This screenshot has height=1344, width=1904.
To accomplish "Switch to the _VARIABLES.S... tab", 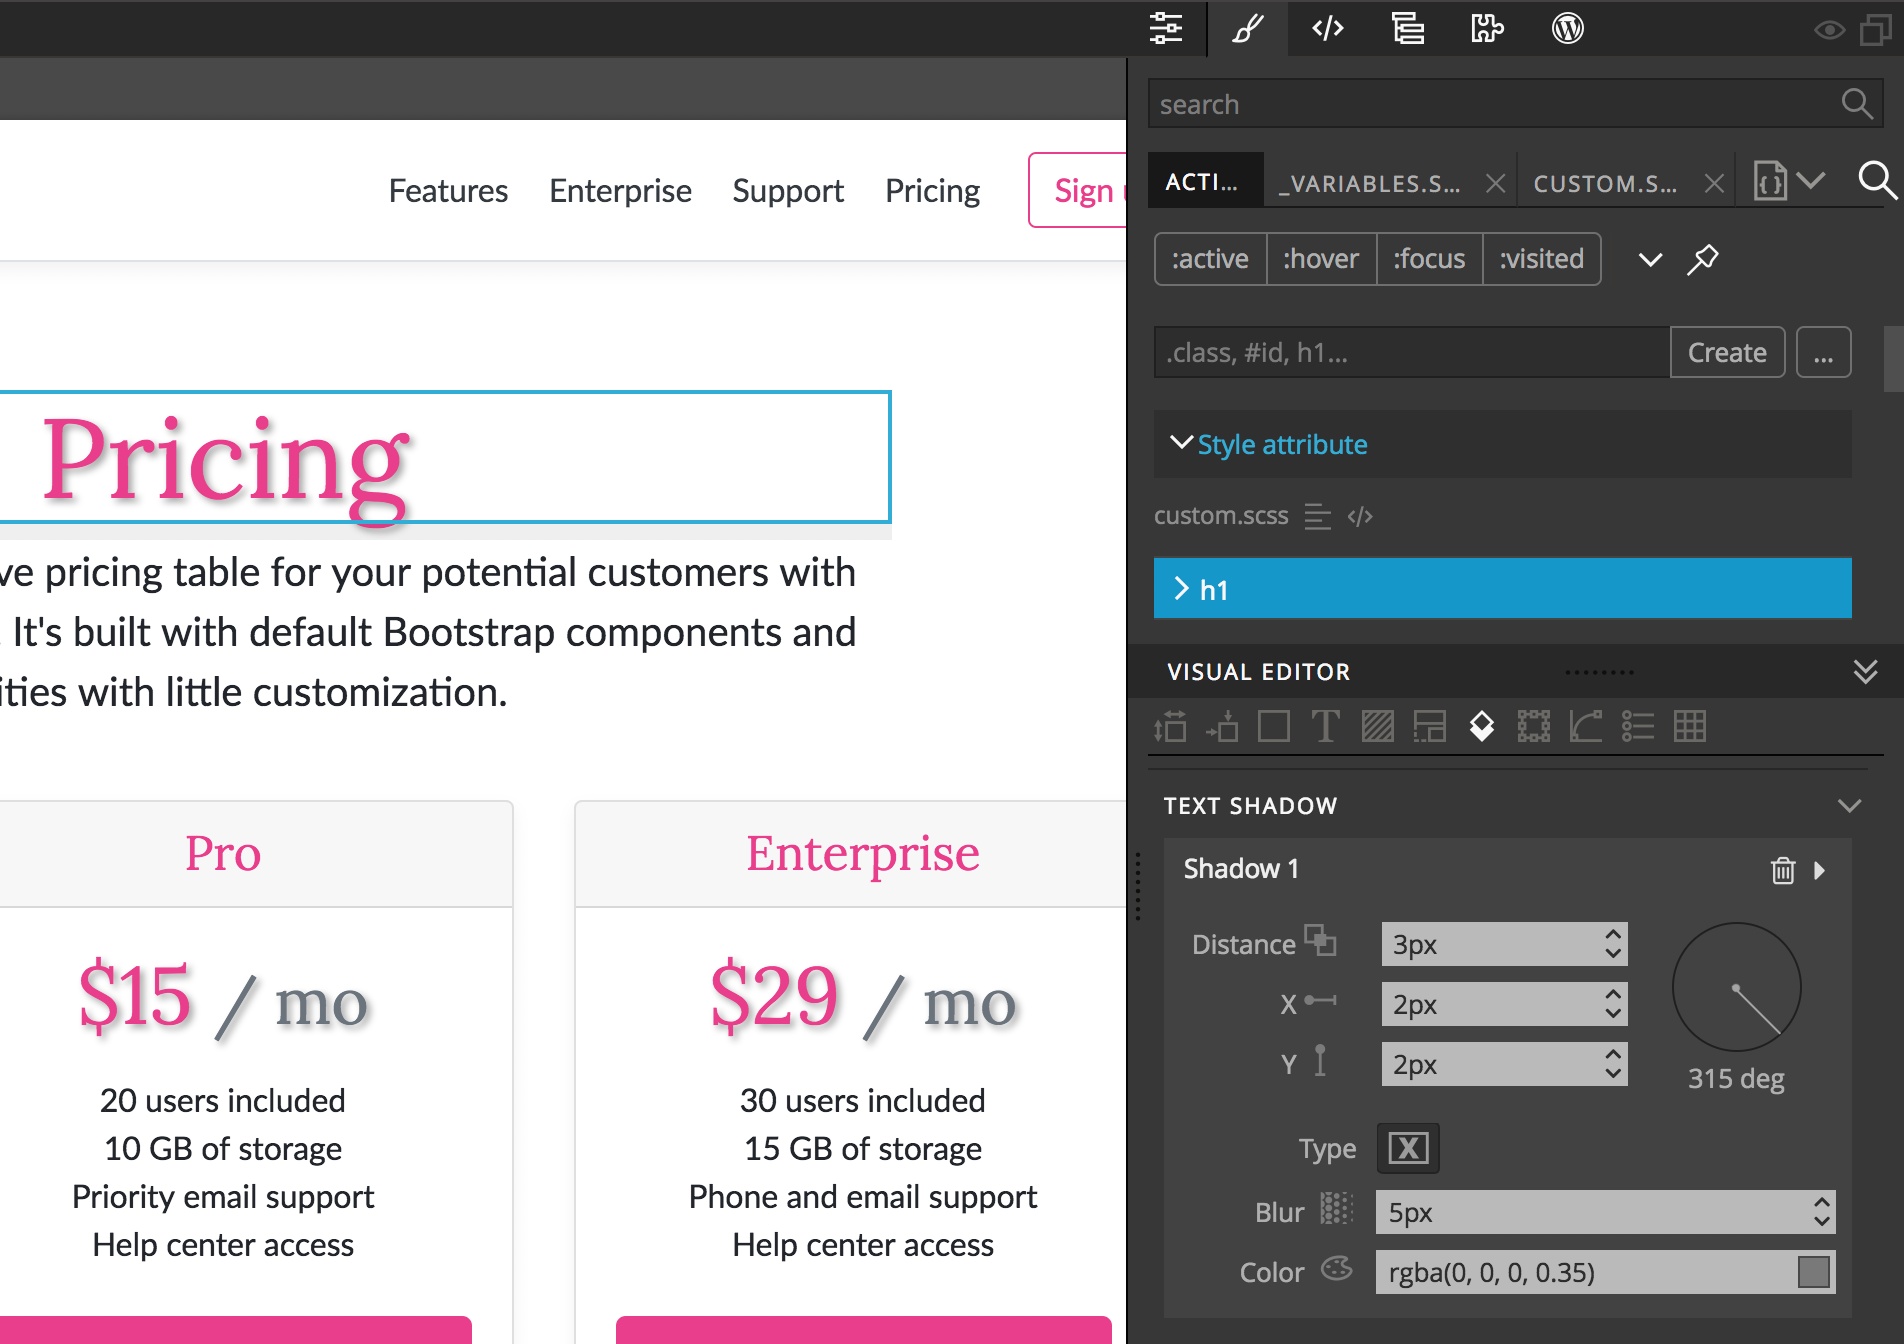I will (x=1370, y=183).
